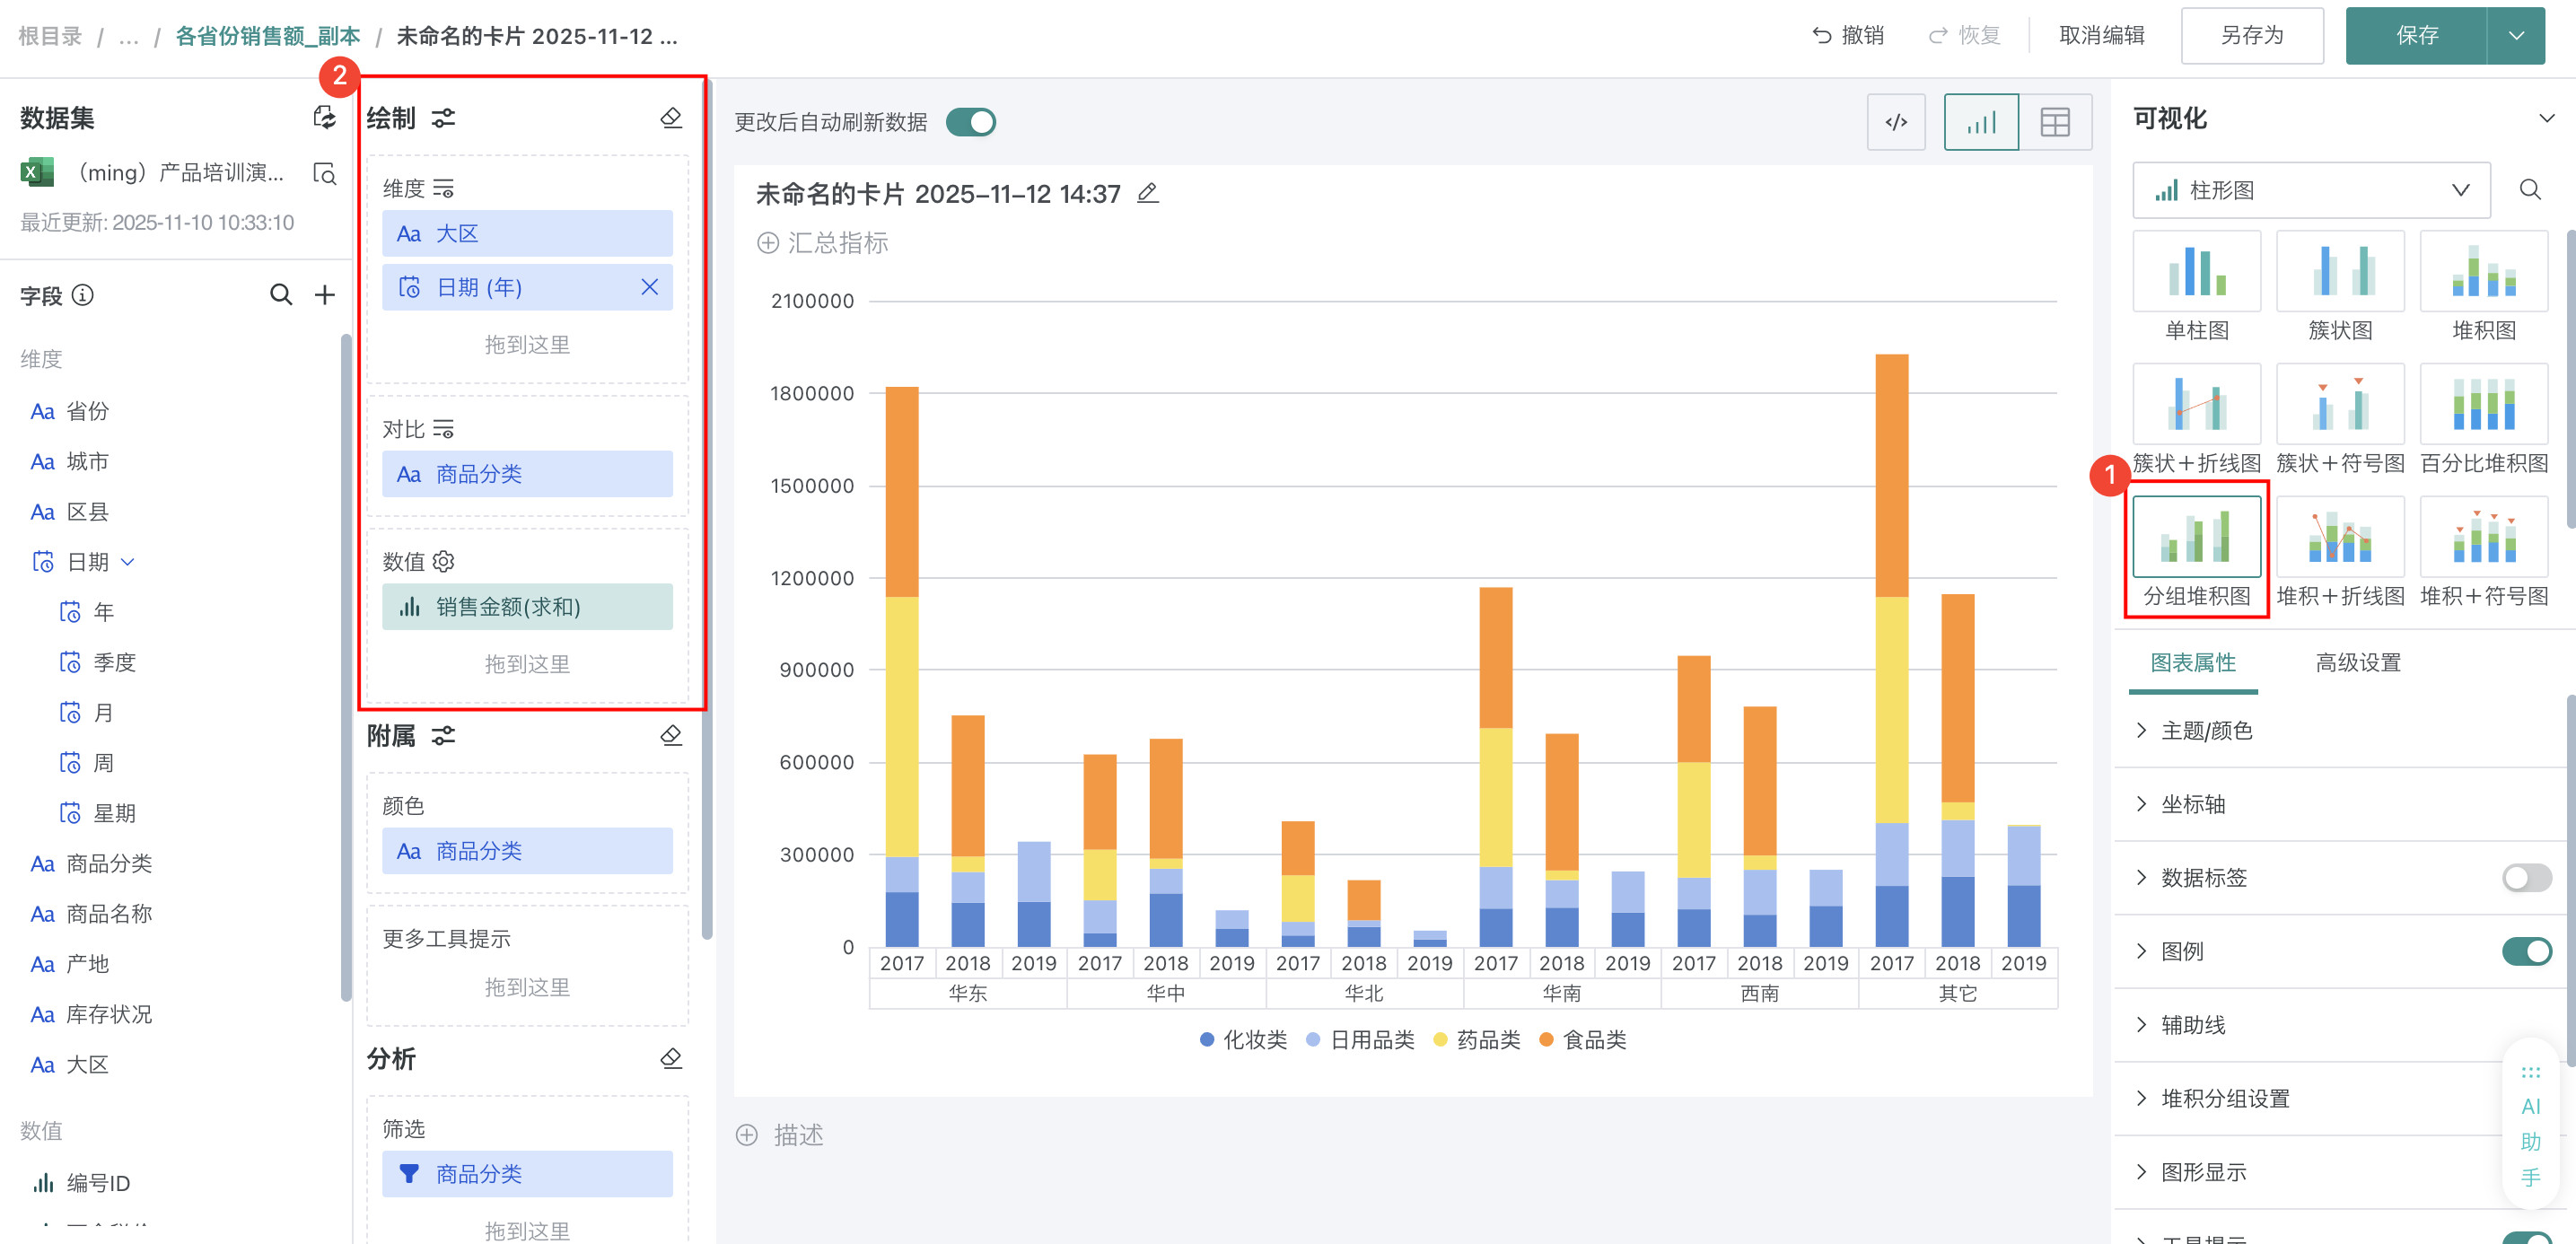Remove 日期 (年) dimension with X icon

pos(649,287)
